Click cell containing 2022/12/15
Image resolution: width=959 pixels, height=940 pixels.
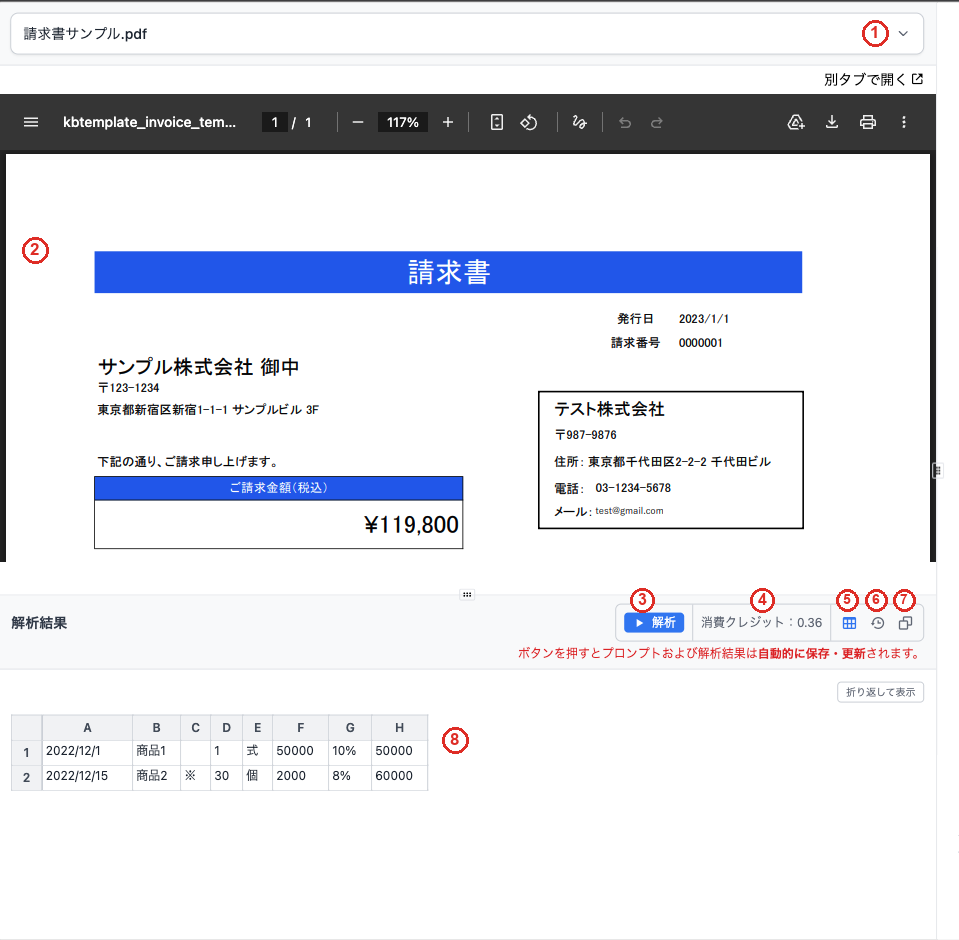click(x=87, y=776)
